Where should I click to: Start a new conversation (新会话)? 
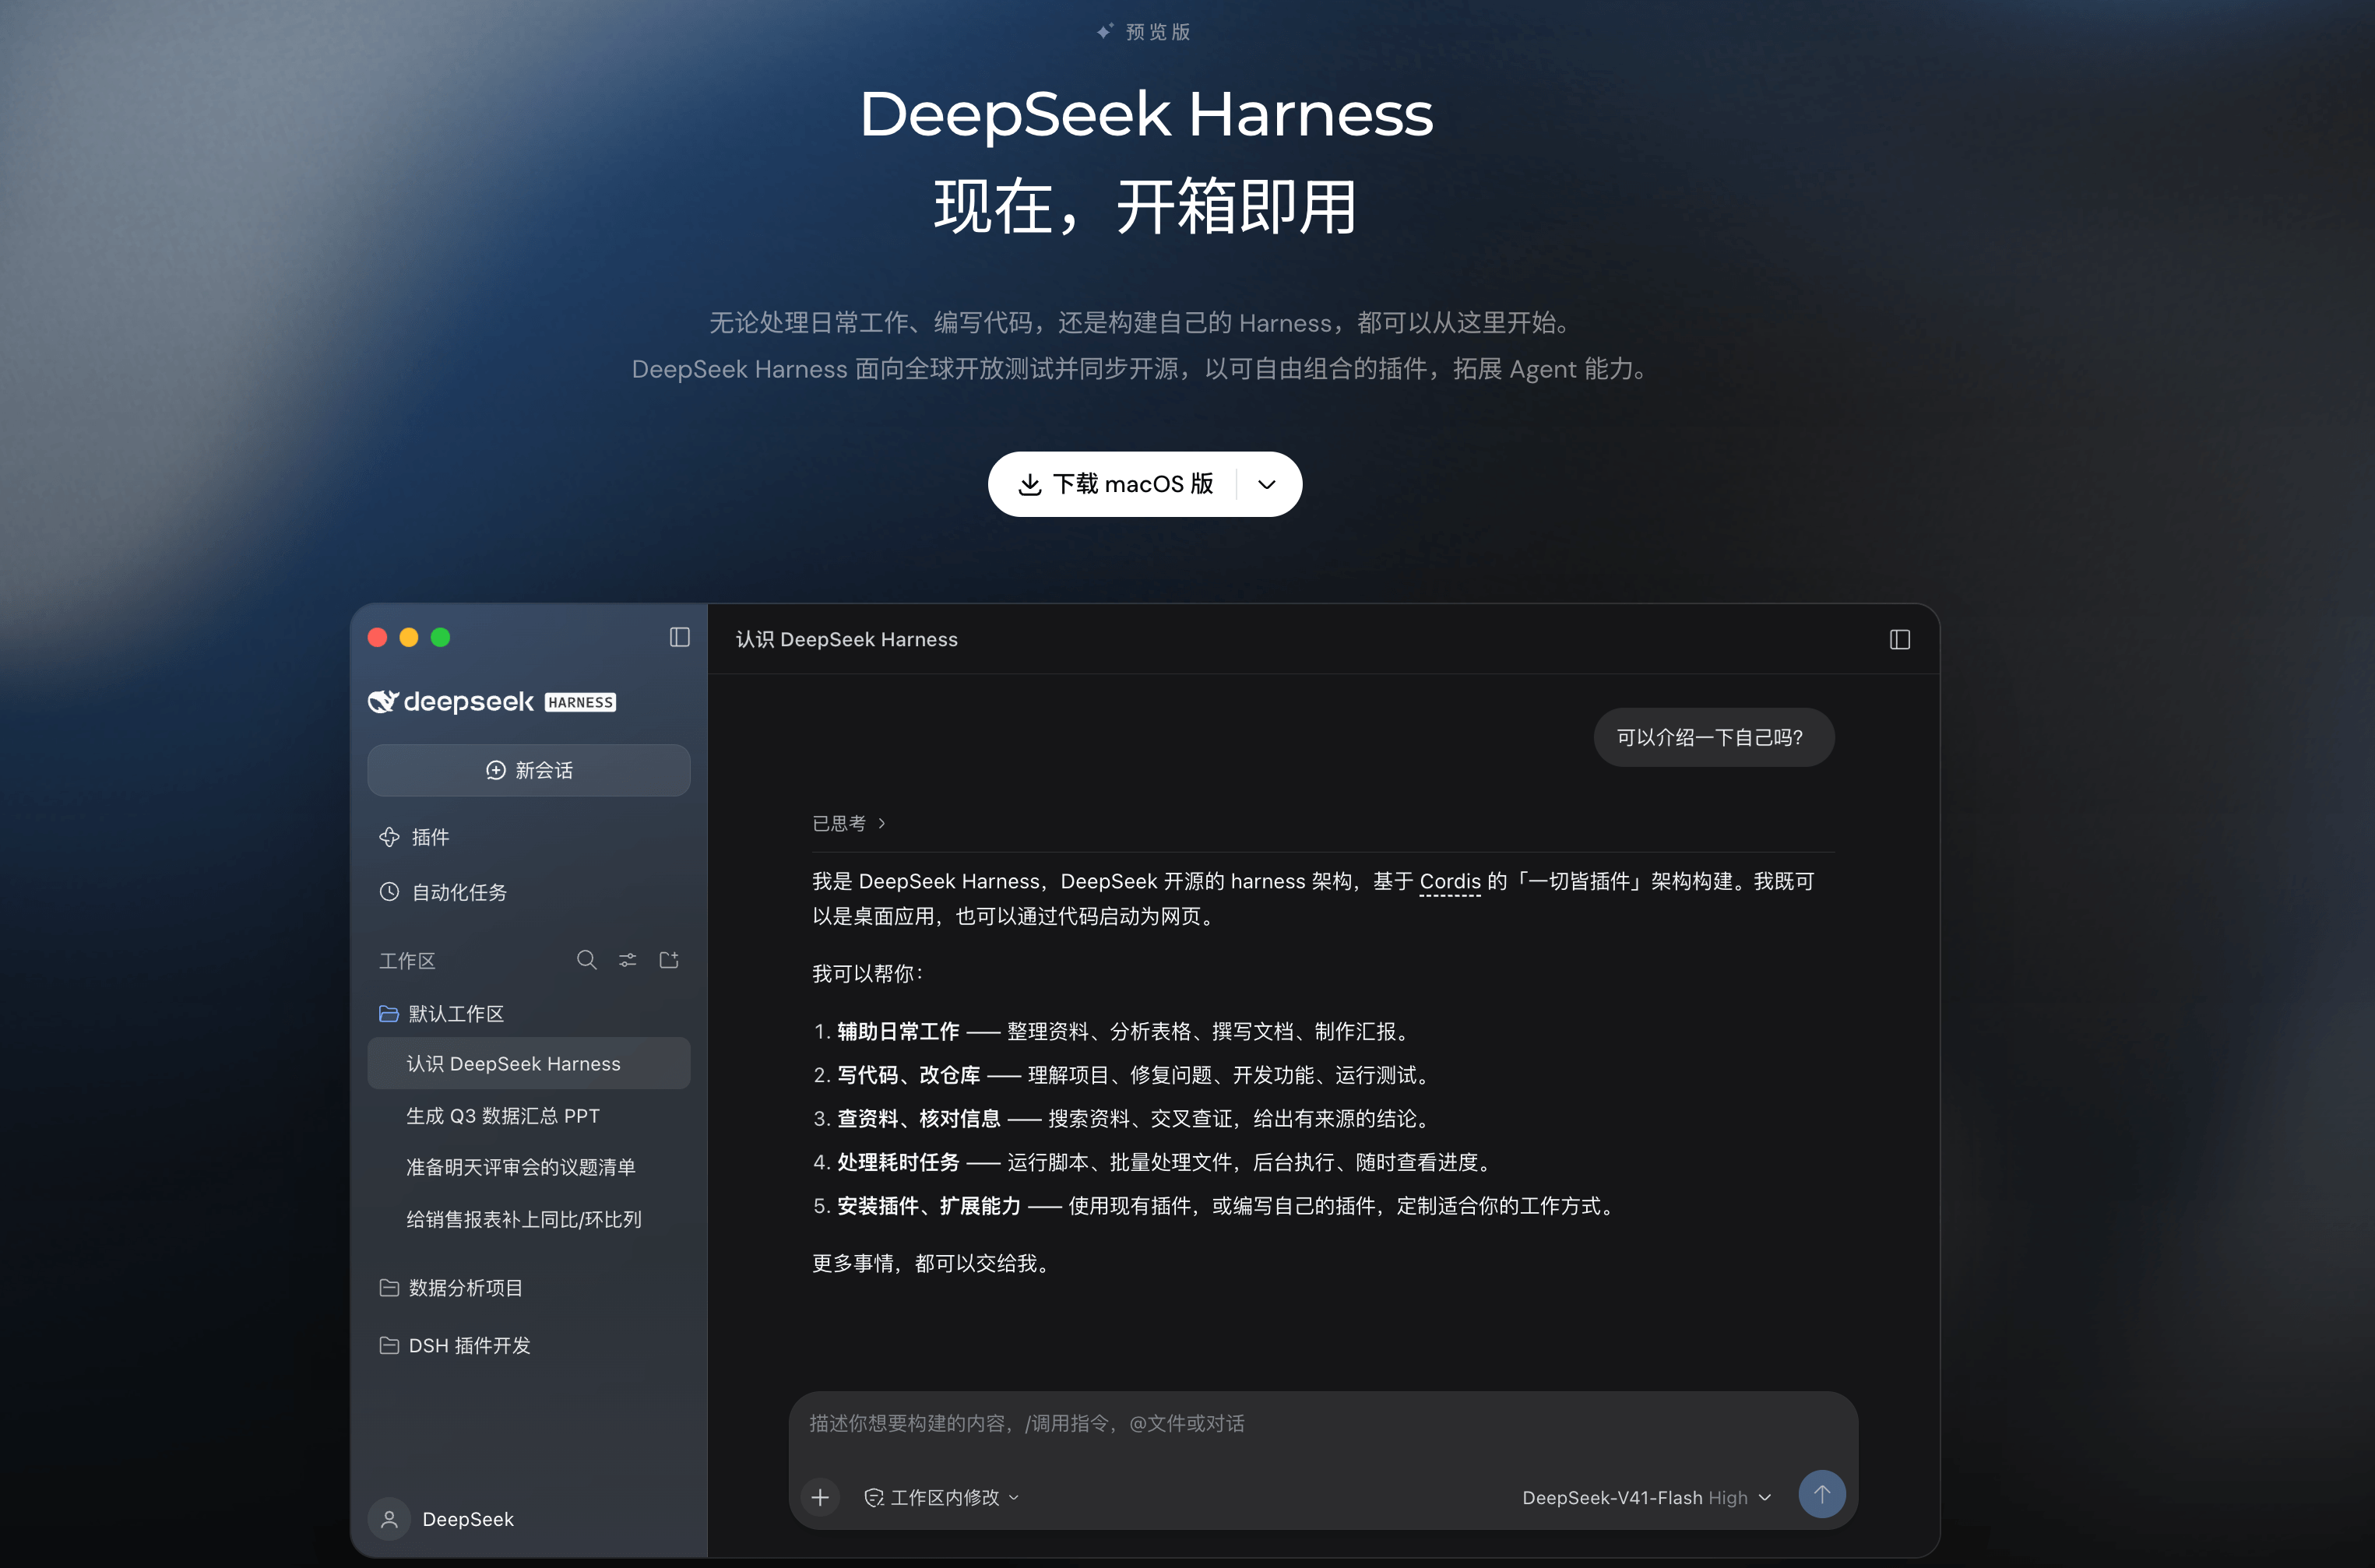528,770
